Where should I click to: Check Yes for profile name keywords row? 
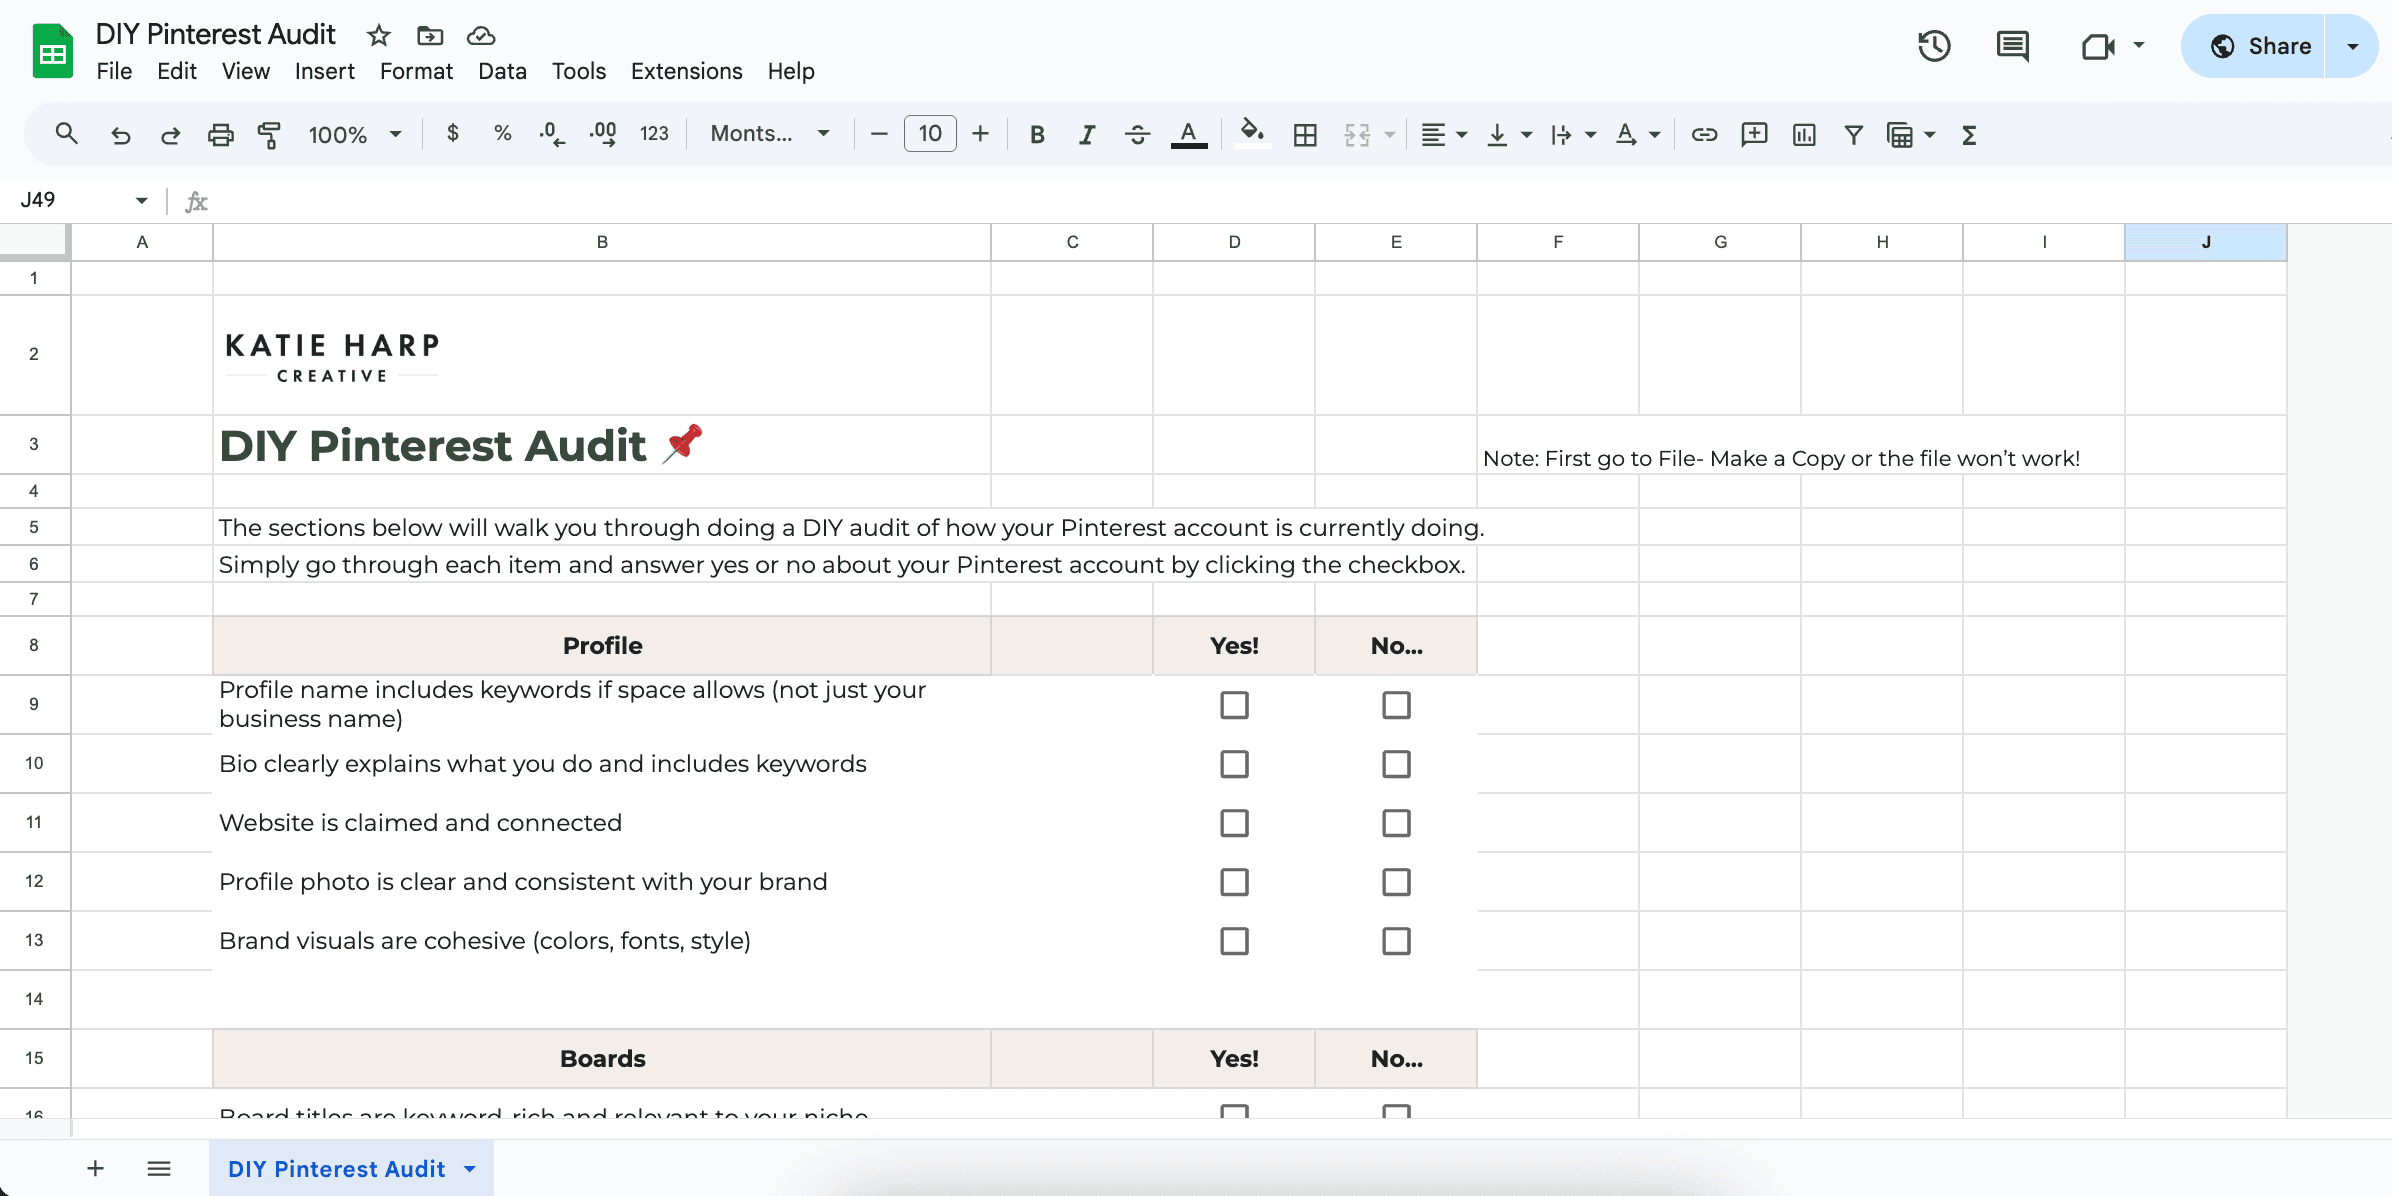[x=1234, y=705]
